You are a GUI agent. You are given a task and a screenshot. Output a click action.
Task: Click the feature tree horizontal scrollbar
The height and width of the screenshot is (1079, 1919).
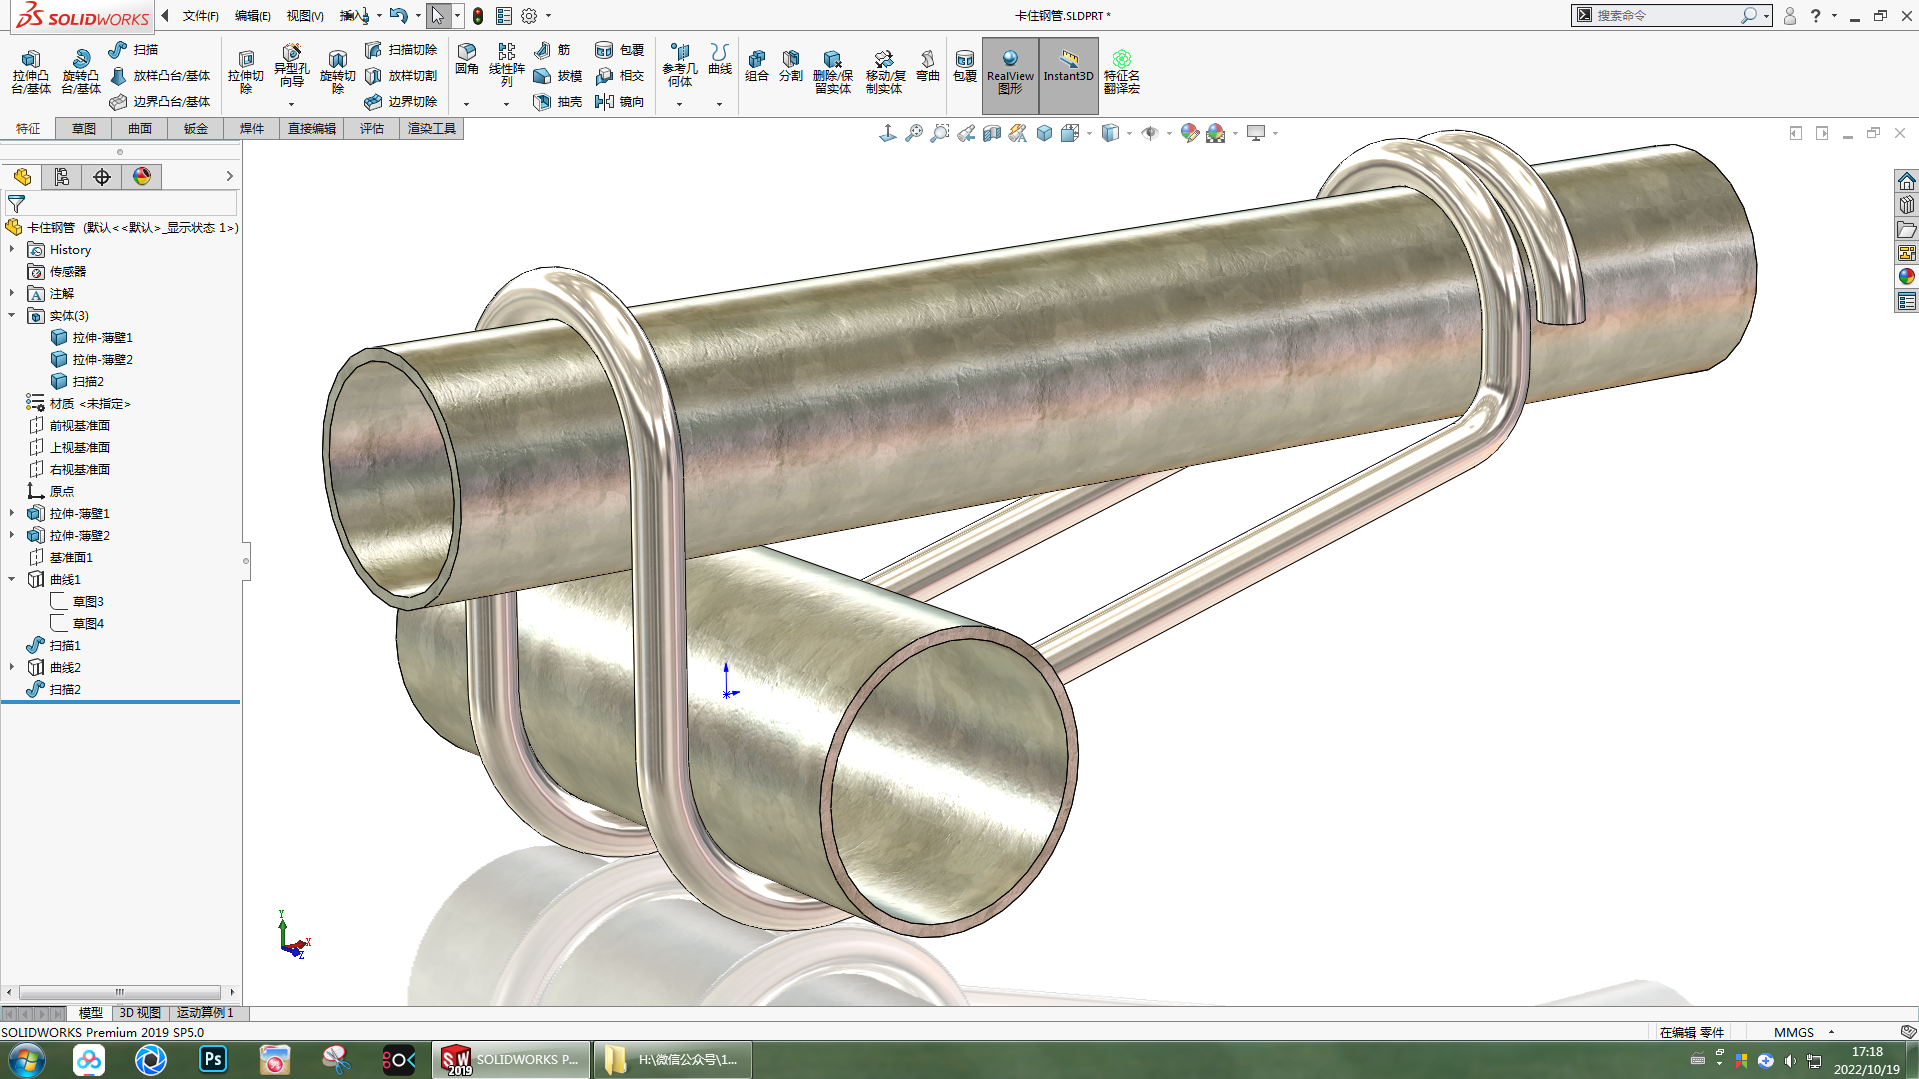pos(120,993)
